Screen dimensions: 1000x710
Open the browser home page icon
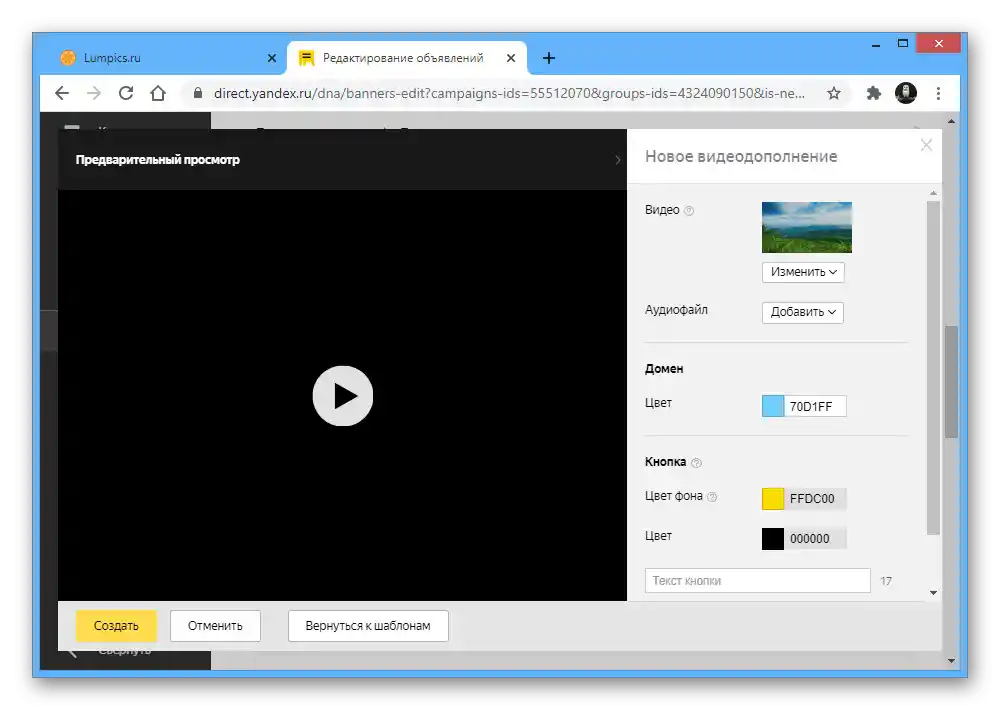pyautogui.click(x=157, y=93)
